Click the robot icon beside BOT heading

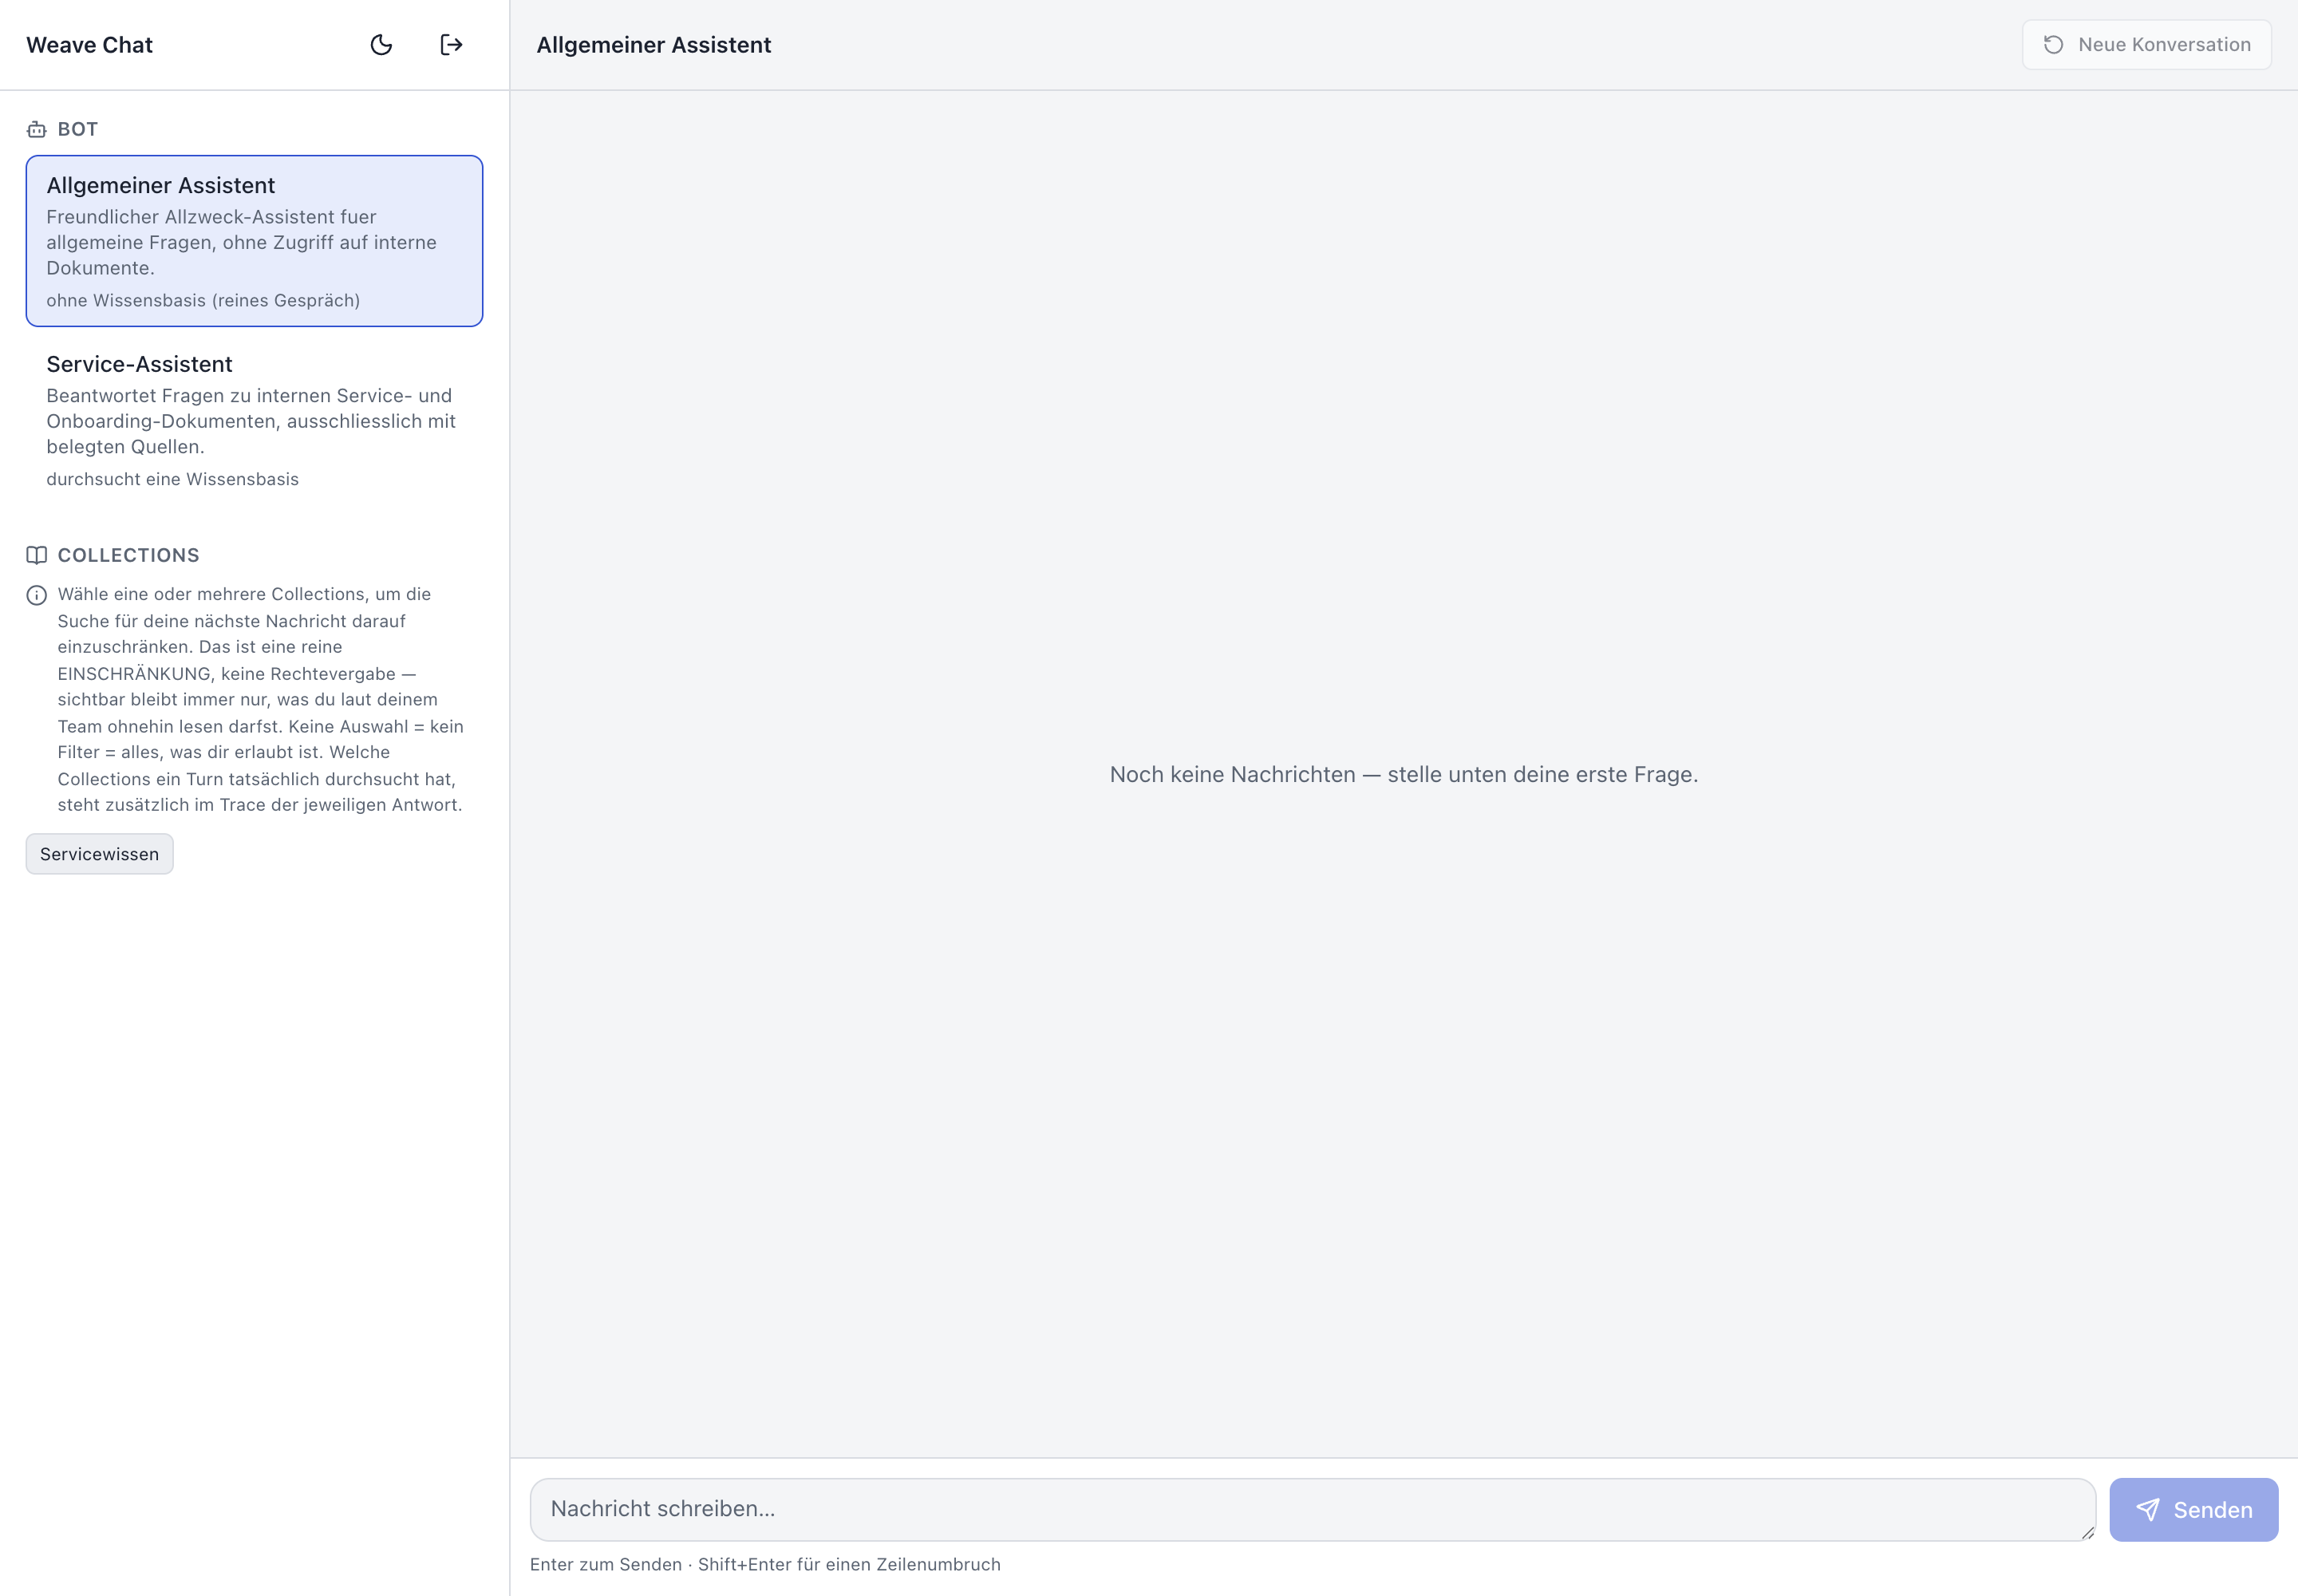click(x=37, y=129)
